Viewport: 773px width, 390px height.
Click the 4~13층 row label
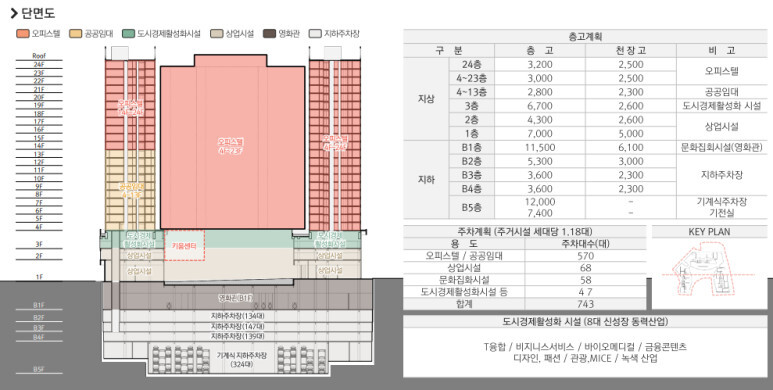[472, 92]
